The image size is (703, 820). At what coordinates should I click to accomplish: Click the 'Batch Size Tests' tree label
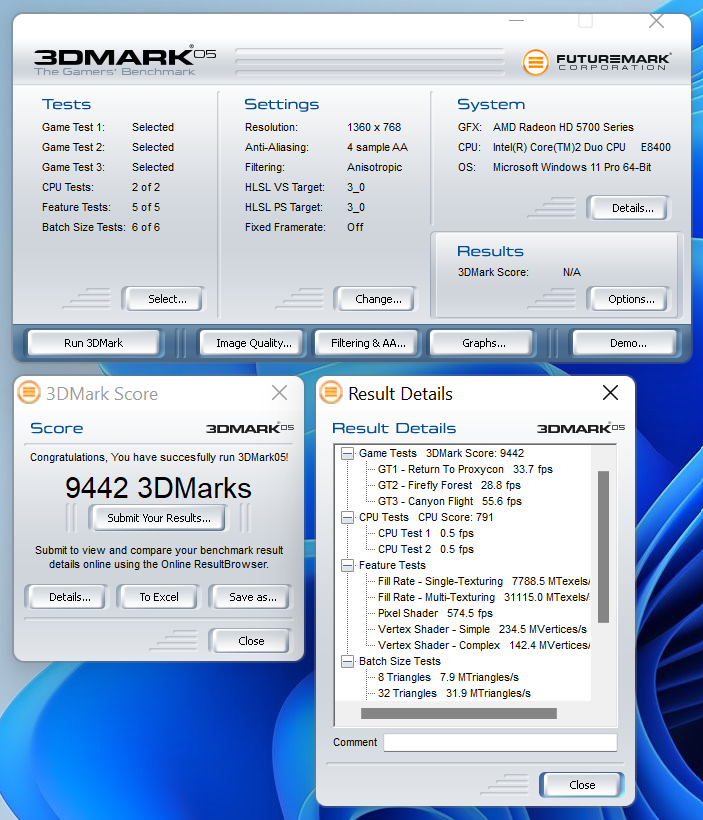pos(400,662)
